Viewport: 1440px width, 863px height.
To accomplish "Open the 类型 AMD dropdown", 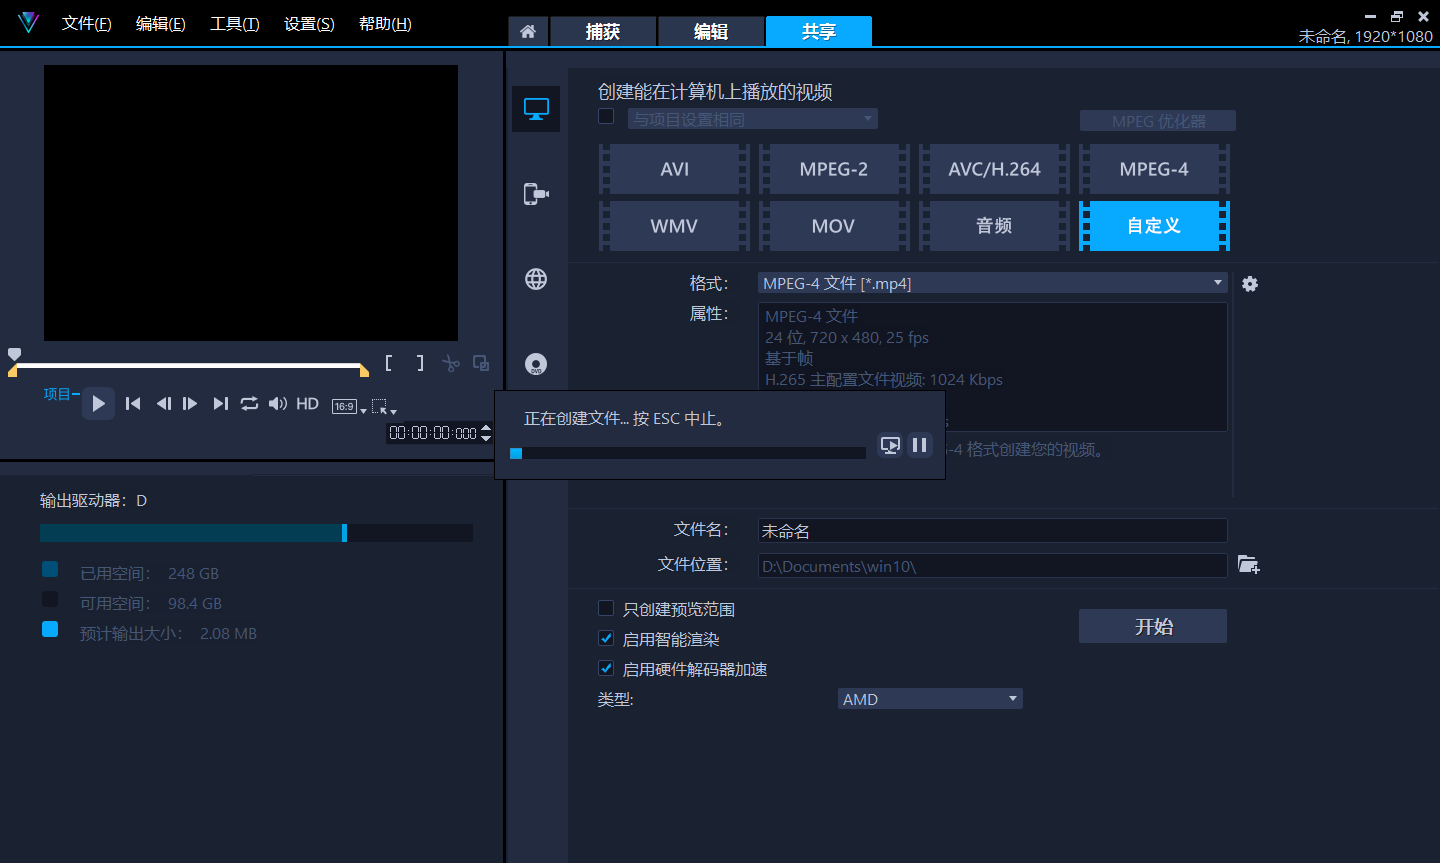I will click(930, 699).
